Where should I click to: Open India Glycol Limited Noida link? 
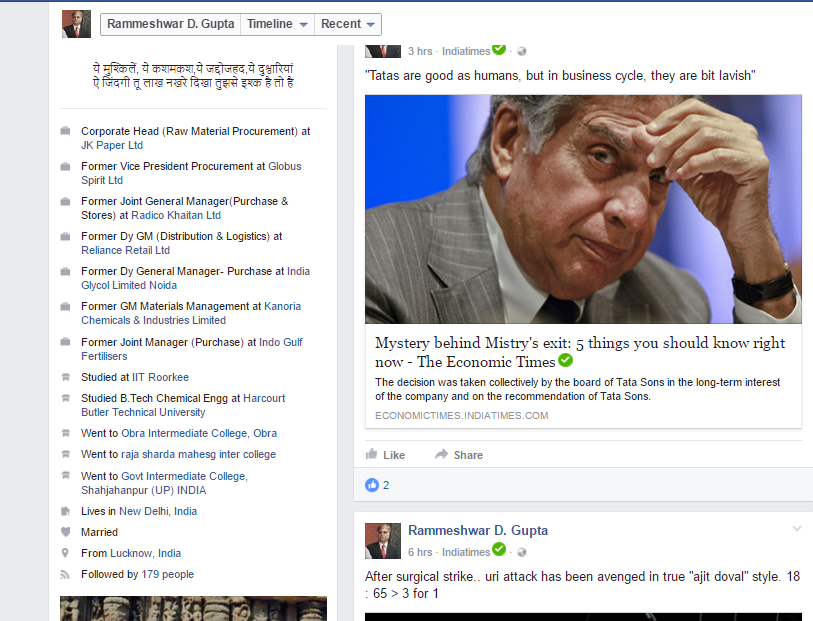[195, 278]
